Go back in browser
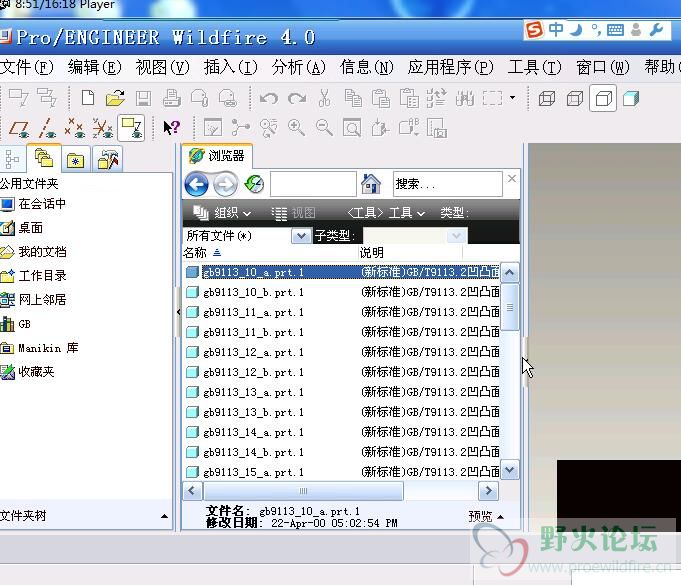The image size is (681, 585). click(196, 185)
